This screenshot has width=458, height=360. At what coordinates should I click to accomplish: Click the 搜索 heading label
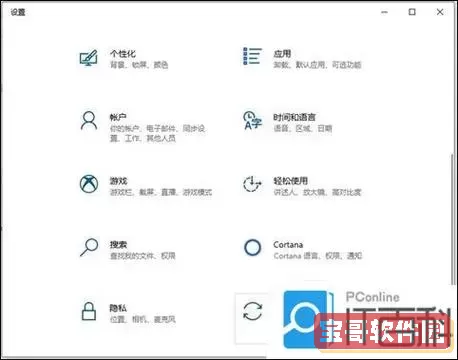[118, 245]
